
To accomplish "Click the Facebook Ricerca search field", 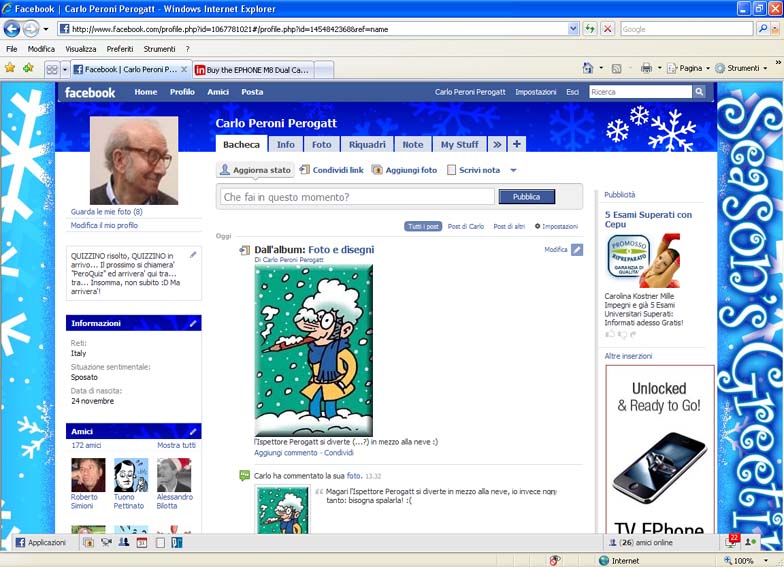I will tap(640, 92).
